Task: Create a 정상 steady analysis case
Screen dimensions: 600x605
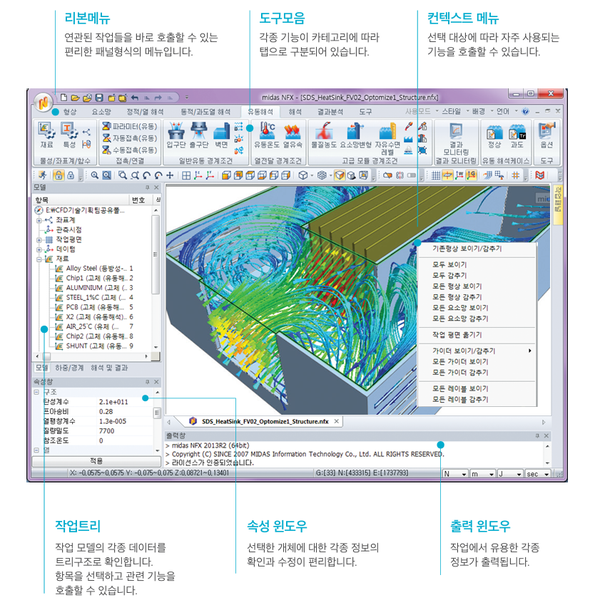Action: click(x=494, y=136)
